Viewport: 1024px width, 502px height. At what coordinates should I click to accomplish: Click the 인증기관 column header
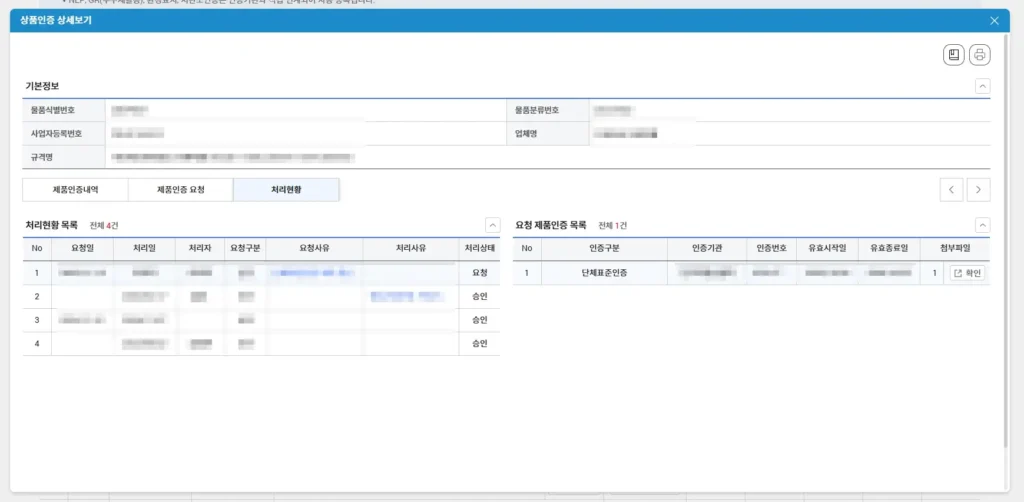(x=706, y=248)
